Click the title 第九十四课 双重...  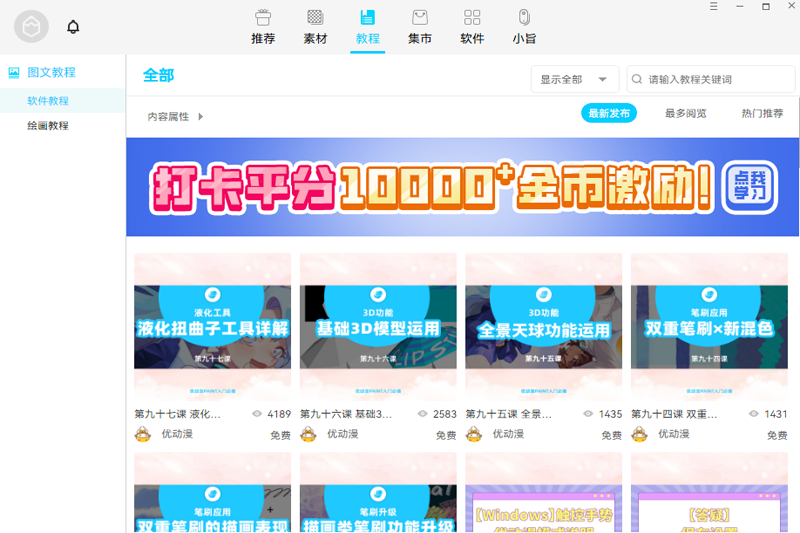click(674, 414)
